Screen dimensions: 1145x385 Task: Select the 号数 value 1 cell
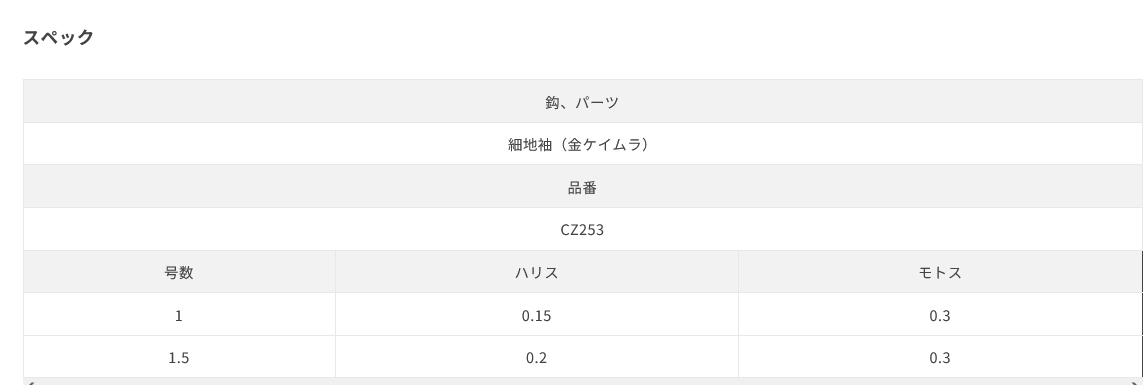coord(179,315)
